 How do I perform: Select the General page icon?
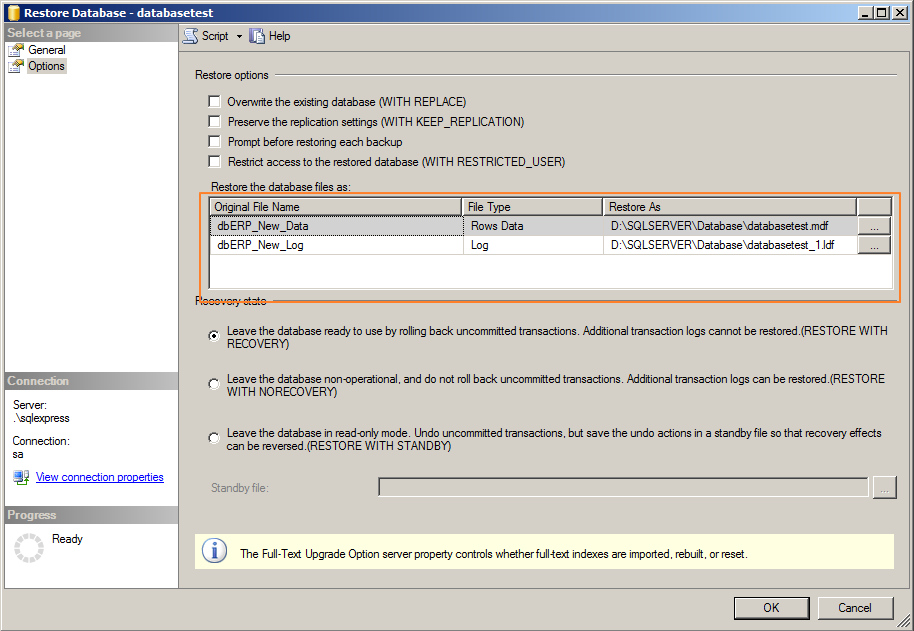[x=16, y=50]
